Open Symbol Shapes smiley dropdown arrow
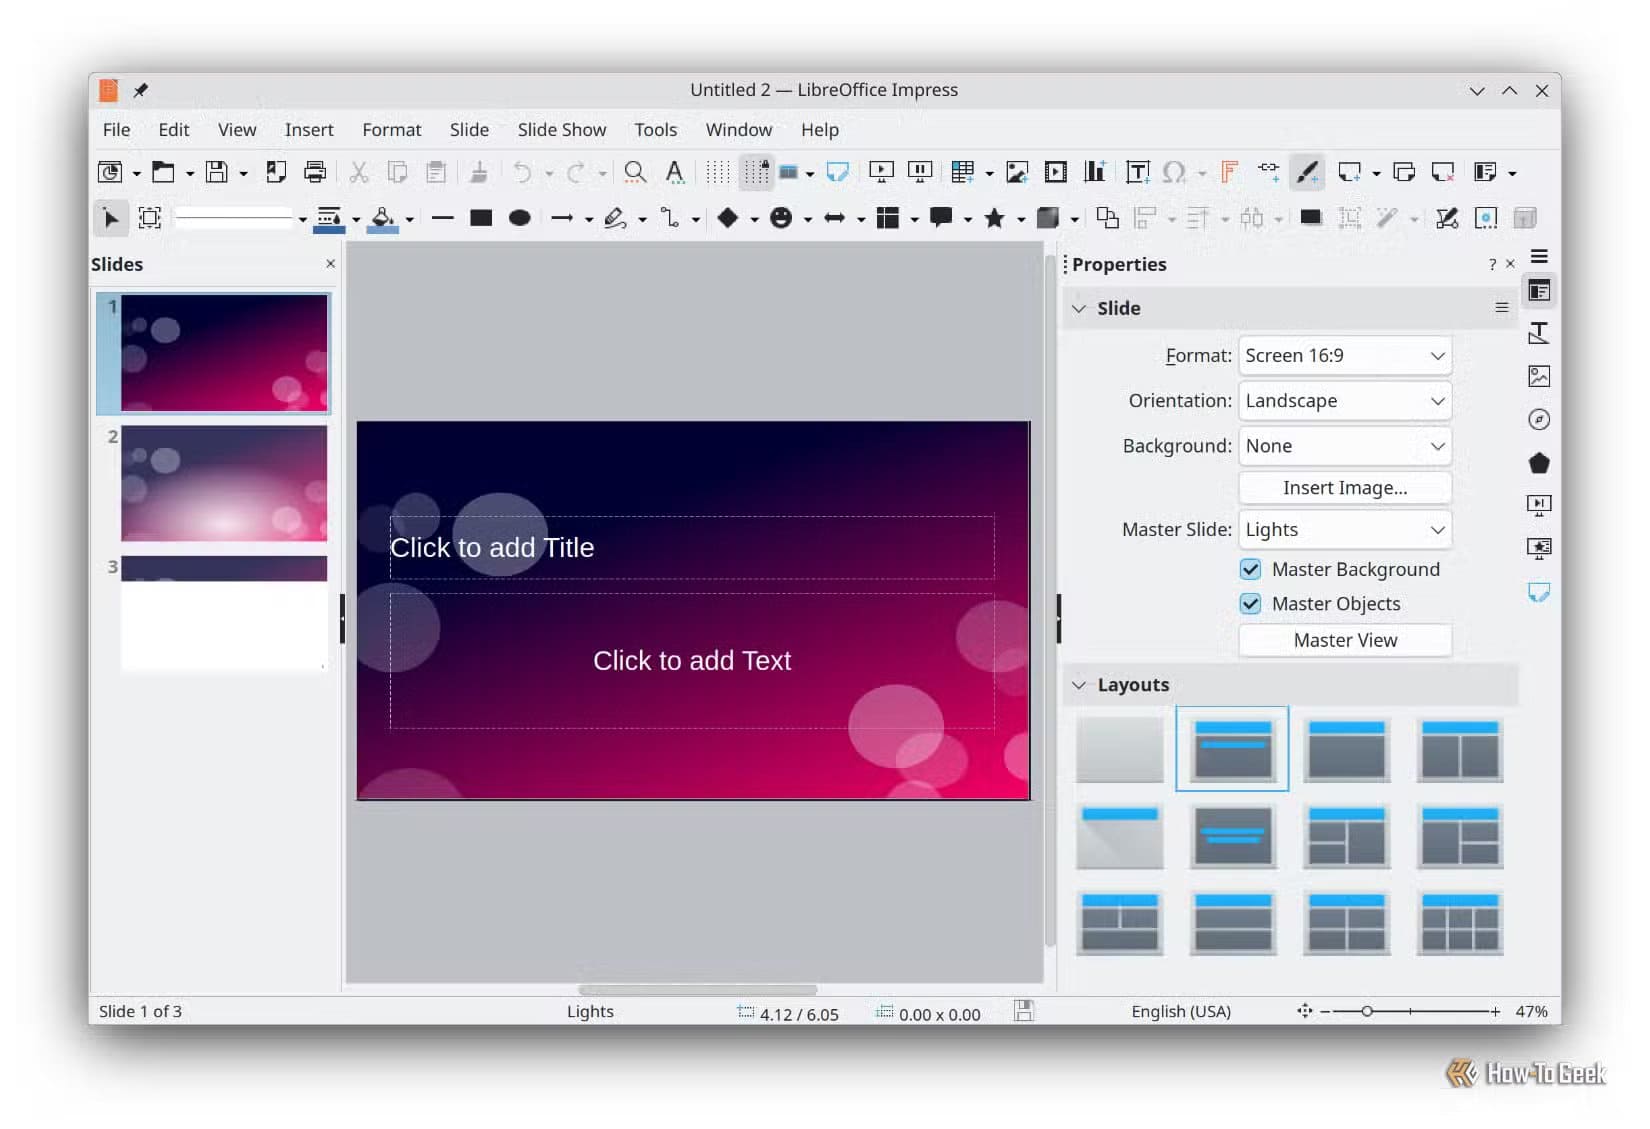 (x=808, y=219)
